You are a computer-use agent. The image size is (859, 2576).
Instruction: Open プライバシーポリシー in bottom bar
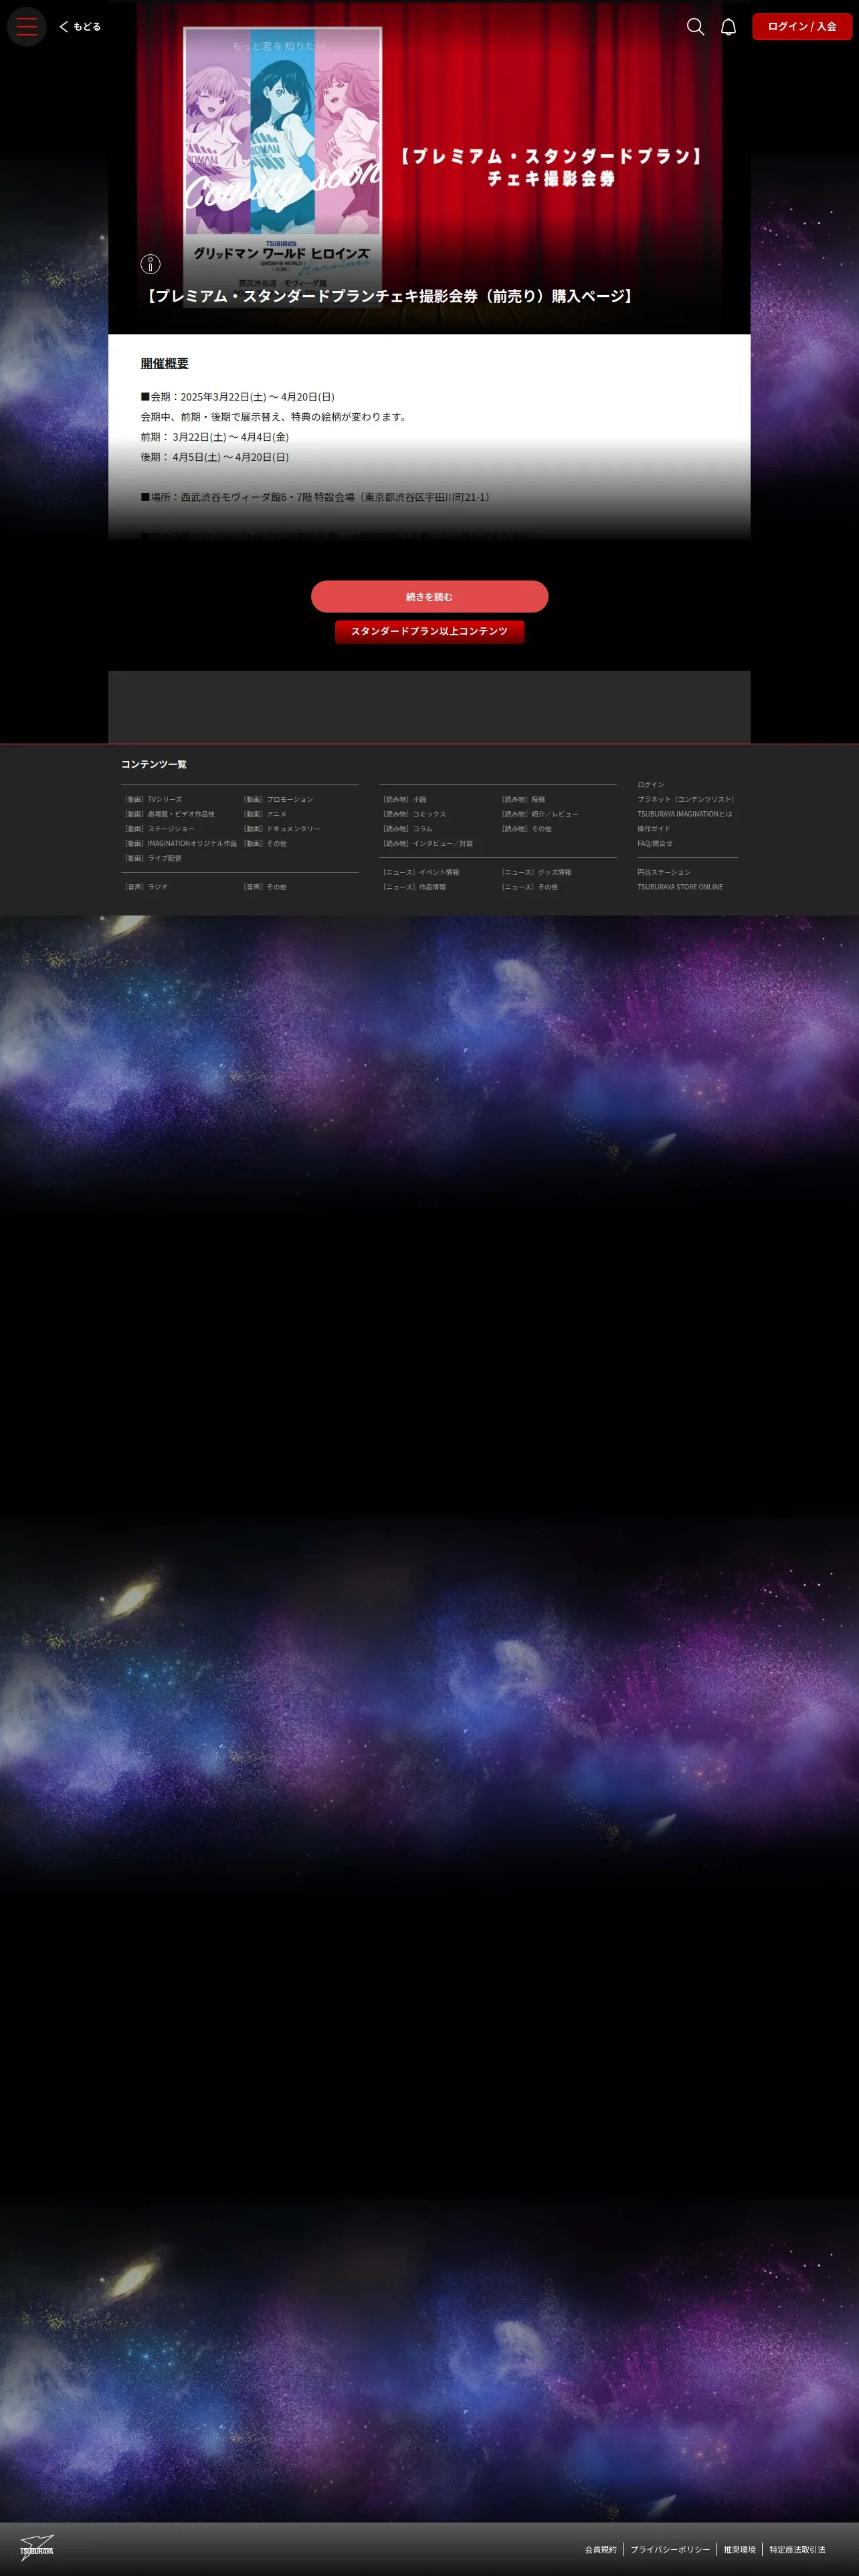coord(670,2550)
